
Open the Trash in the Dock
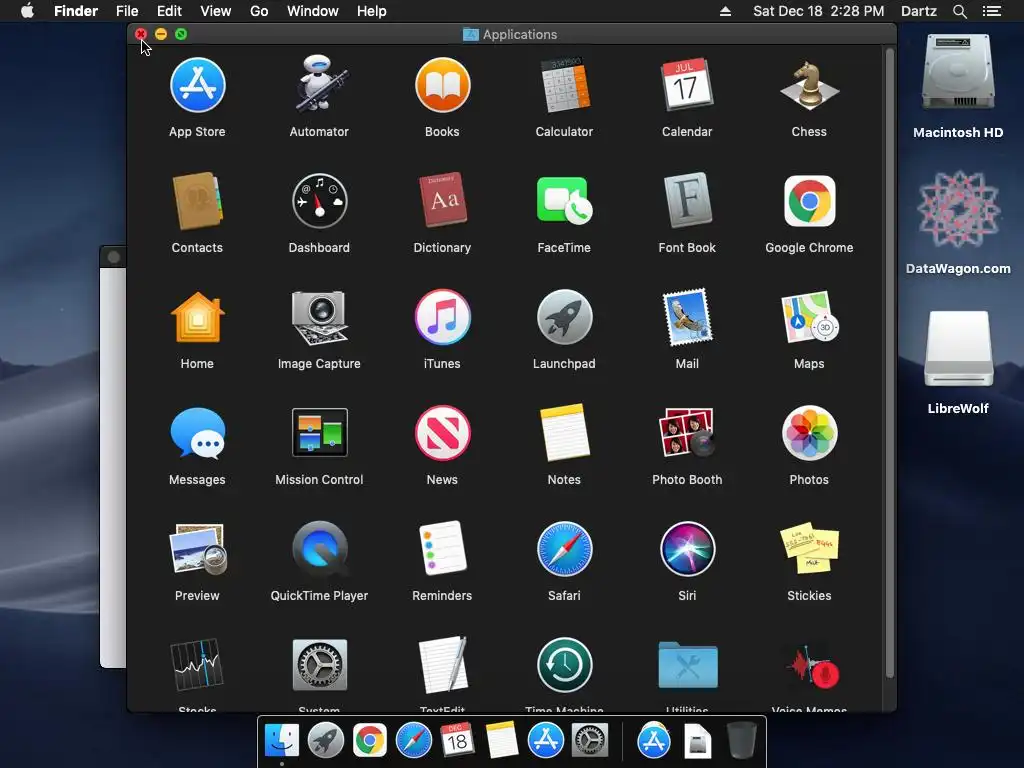(x=742, y=741)
